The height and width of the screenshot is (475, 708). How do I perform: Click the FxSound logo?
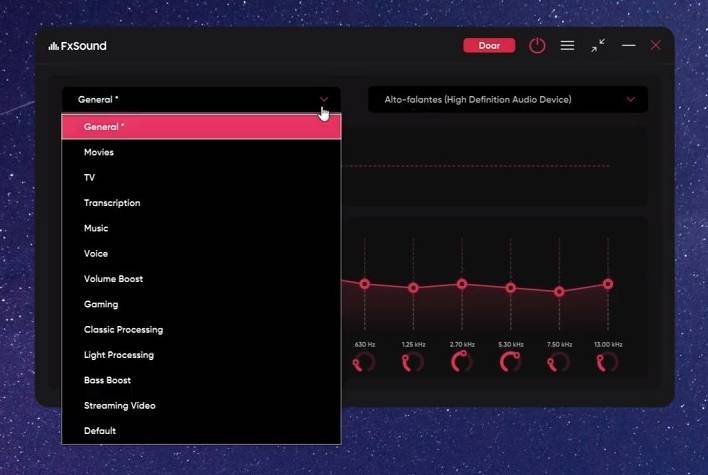click(x=78, y=46)
